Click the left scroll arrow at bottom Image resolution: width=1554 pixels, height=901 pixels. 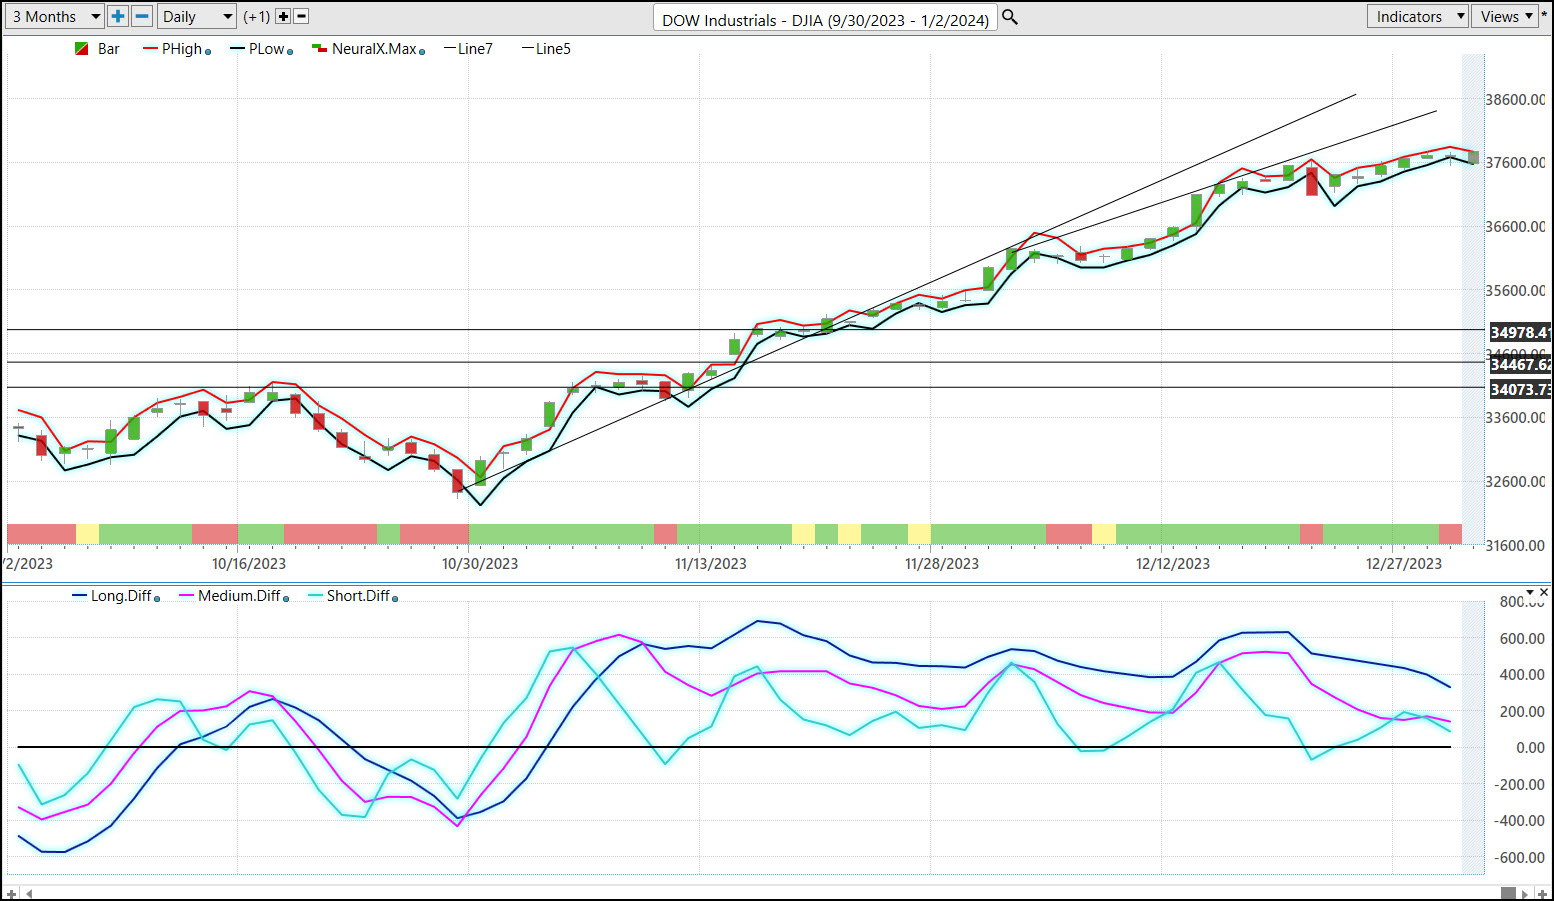[x=29, y=893]
